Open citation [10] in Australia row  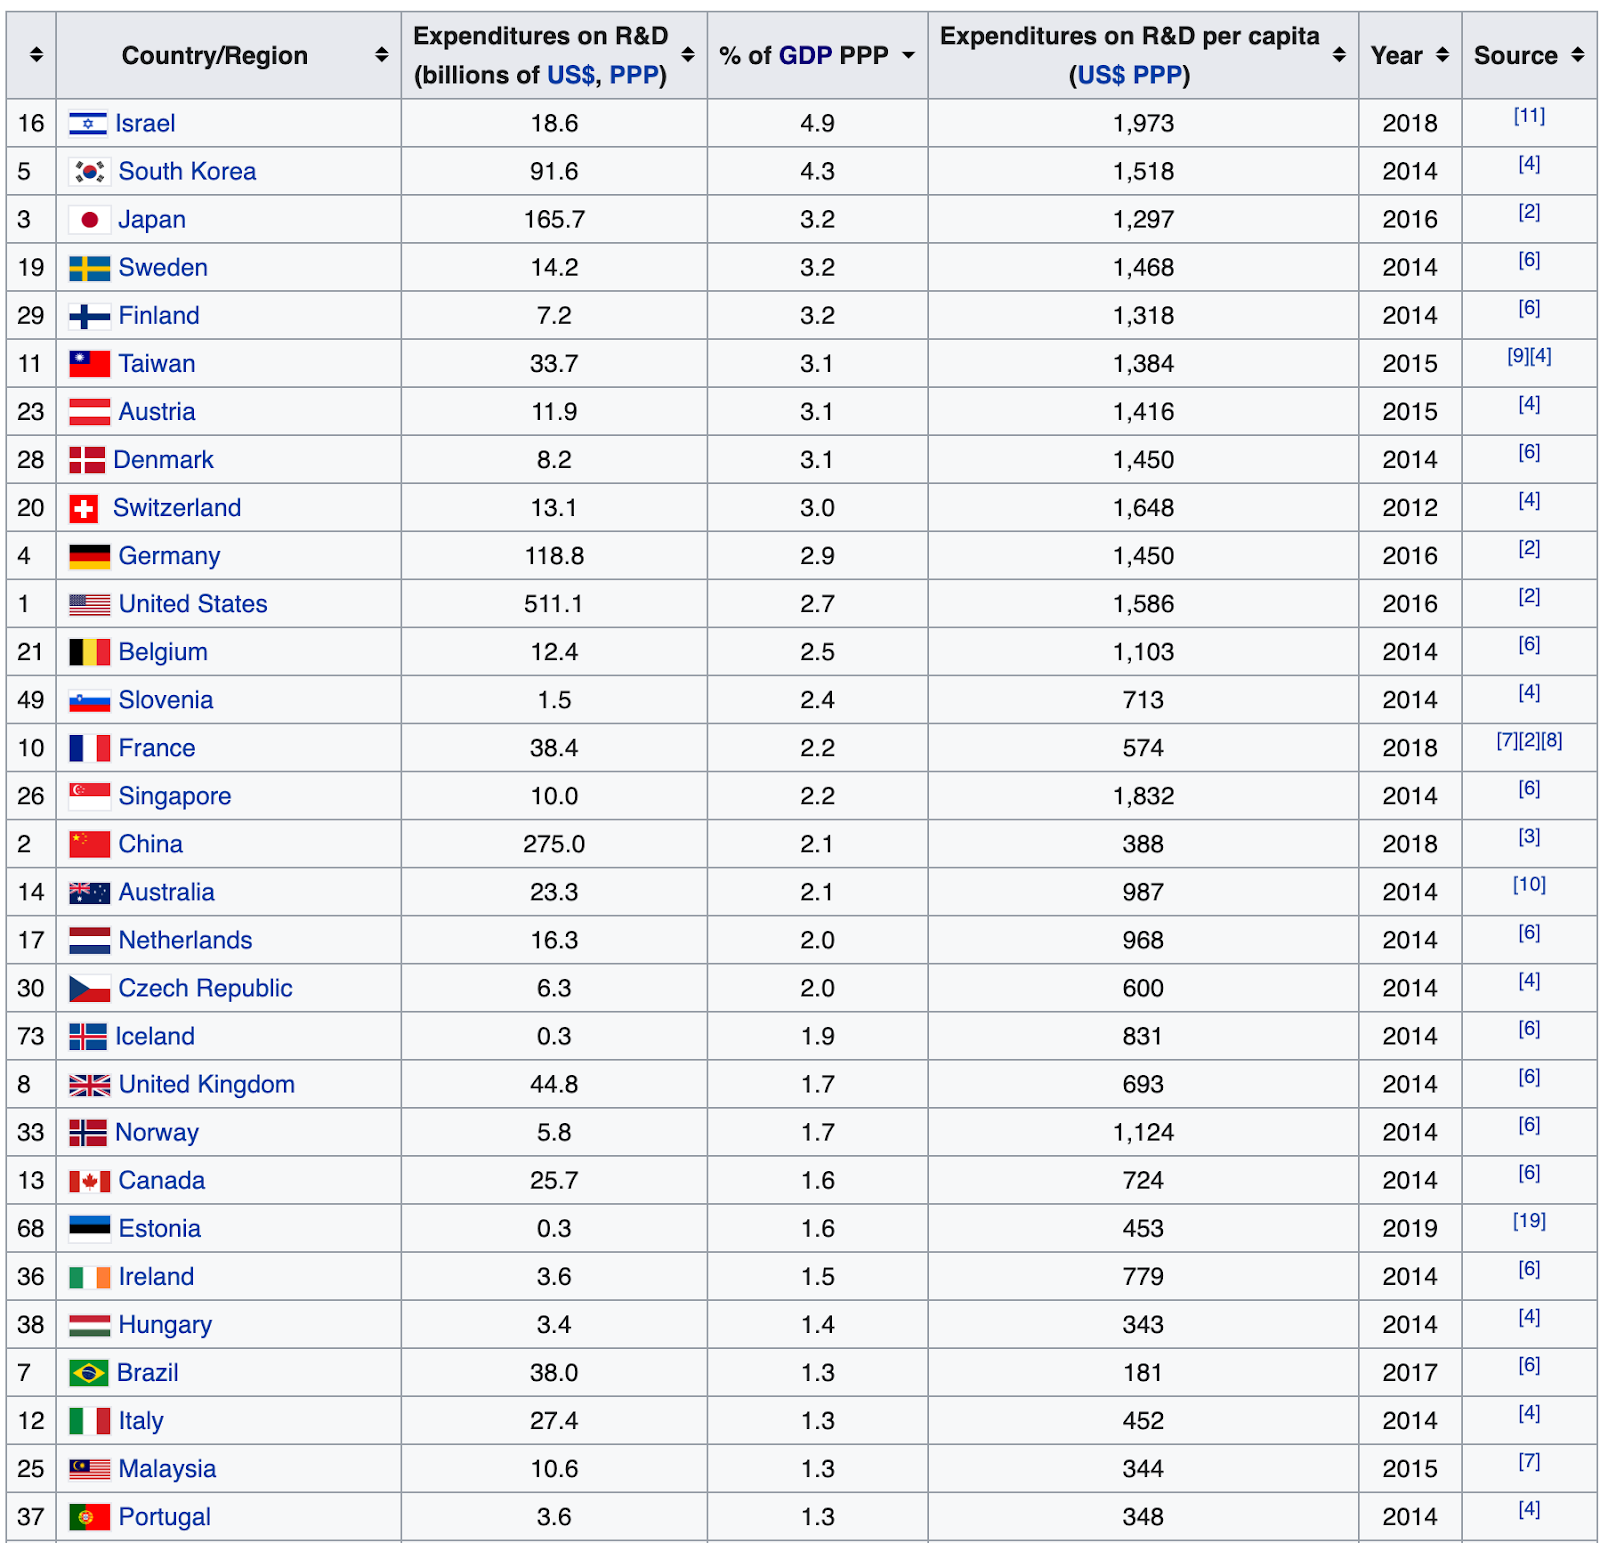click(x=1529, y=885)
